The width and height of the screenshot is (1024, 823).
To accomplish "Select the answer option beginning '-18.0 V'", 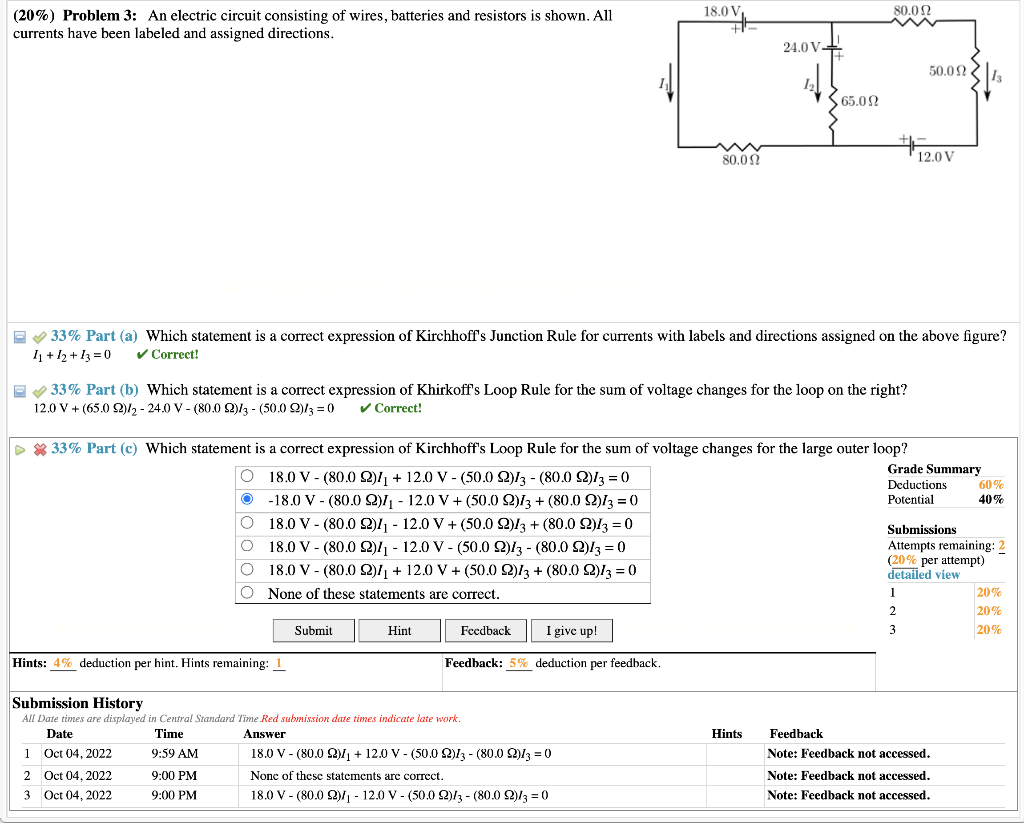I will tap(246, 498).
